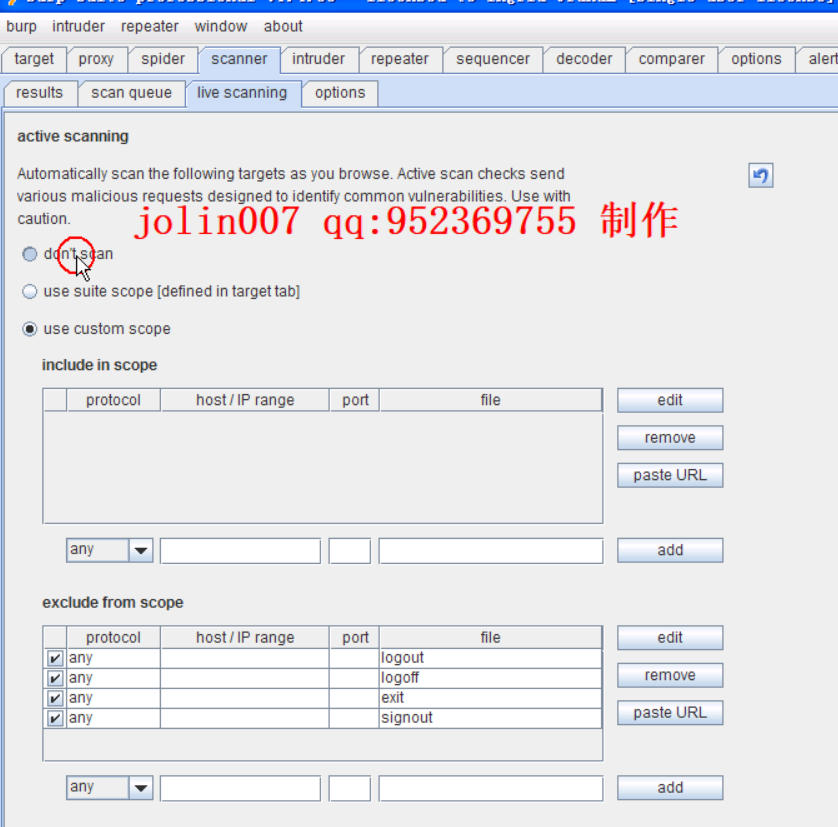Open the intruder menu in menu bar
This screenshot has height=827, width=838.
pyautogui.click(x=79, y=26)
